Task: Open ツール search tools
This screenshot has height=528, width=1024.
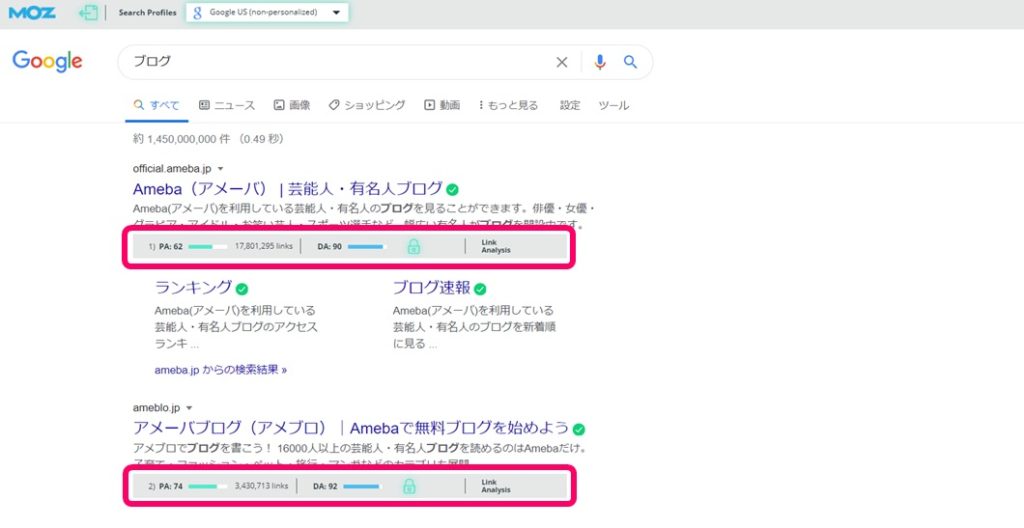Action: [614, 105]
